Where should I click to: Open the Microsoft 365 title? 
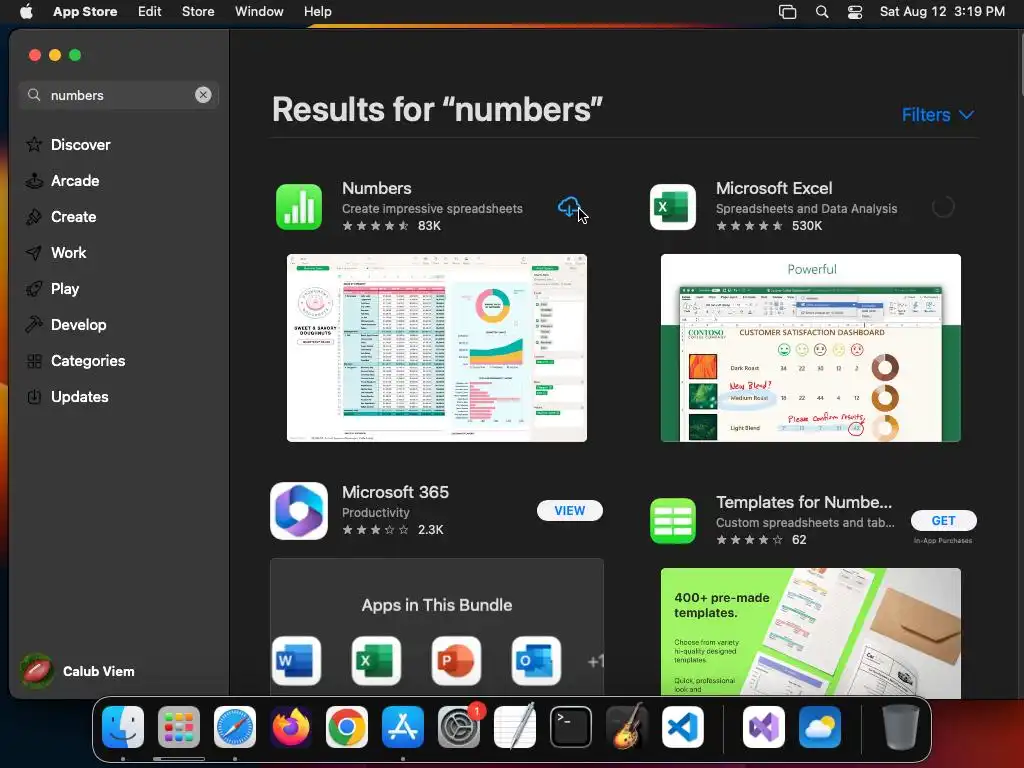click(395, 492)
